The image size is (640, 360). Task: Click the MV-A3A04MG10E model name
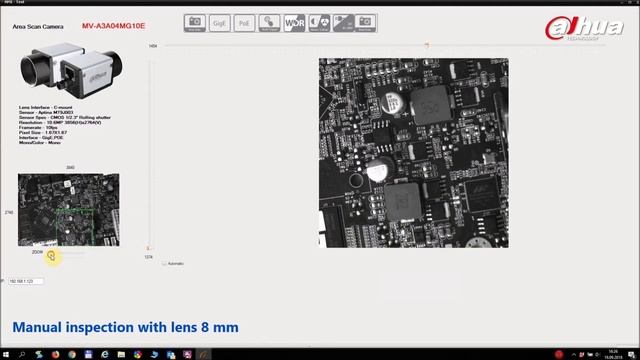(113, 26)
